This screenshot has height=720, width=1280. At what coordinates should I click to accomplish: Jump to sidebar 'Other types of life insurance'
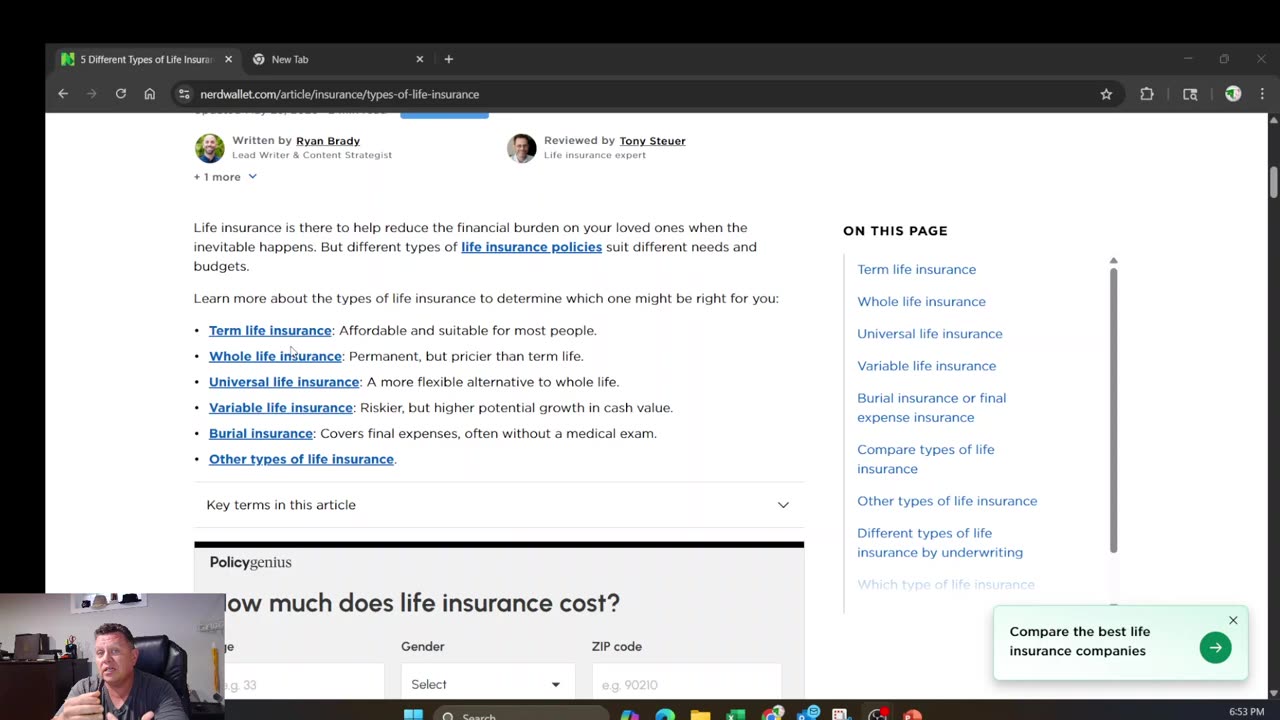coord(947,501)
